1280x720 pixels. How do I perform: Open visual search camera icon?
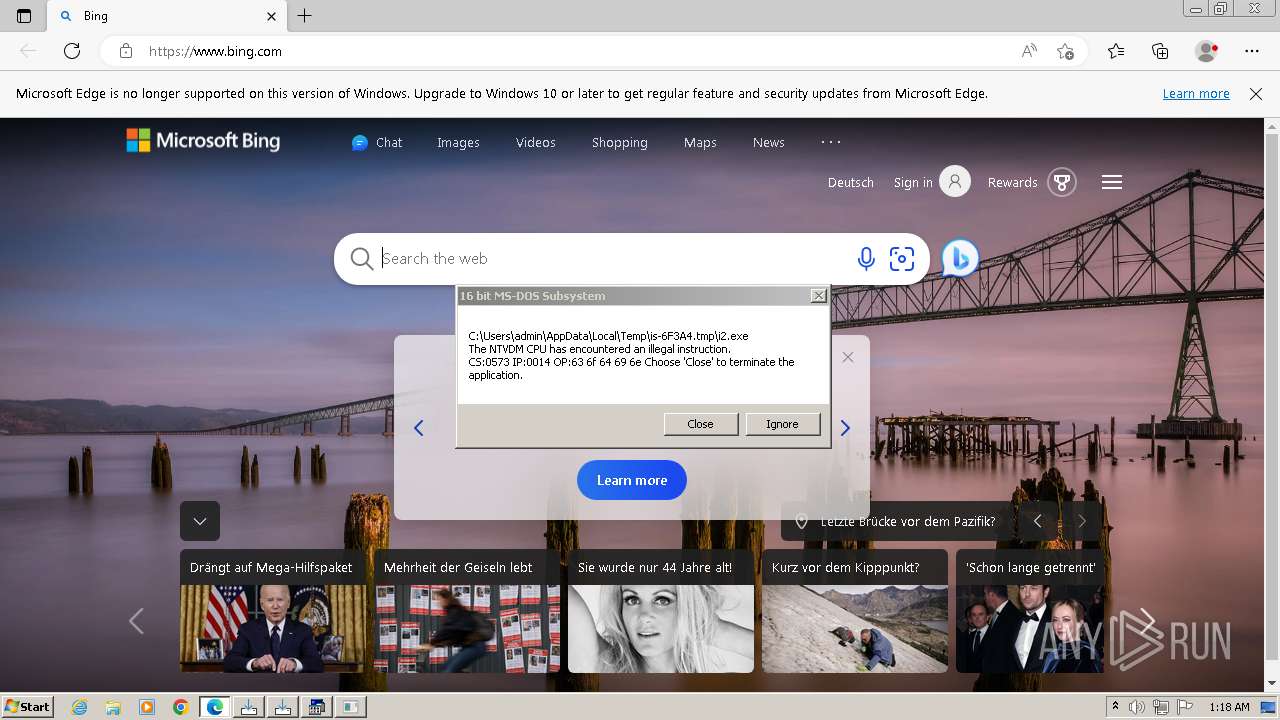point(902,259)
